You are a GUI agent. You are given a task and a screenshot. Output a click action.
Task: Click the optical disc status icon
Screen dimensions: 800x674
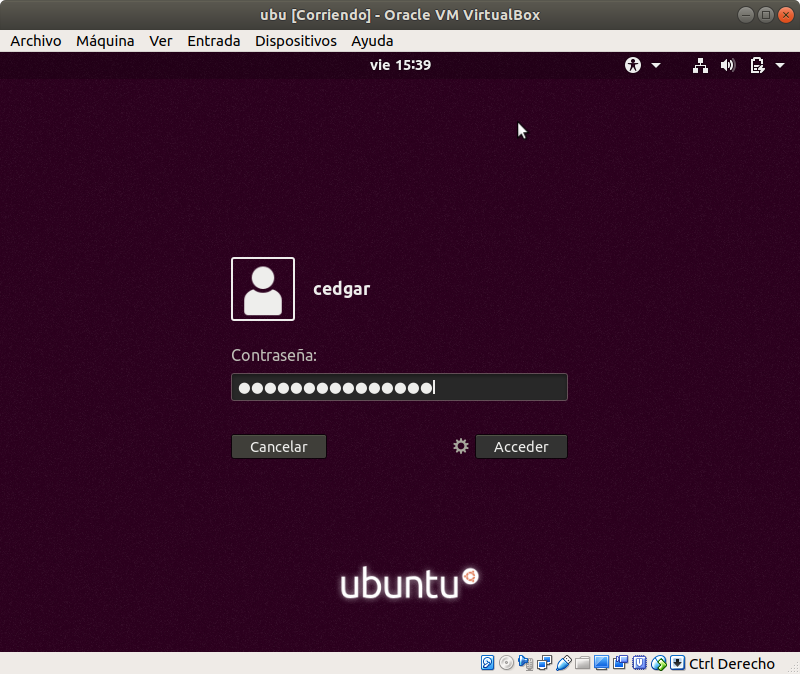(507, 663)
